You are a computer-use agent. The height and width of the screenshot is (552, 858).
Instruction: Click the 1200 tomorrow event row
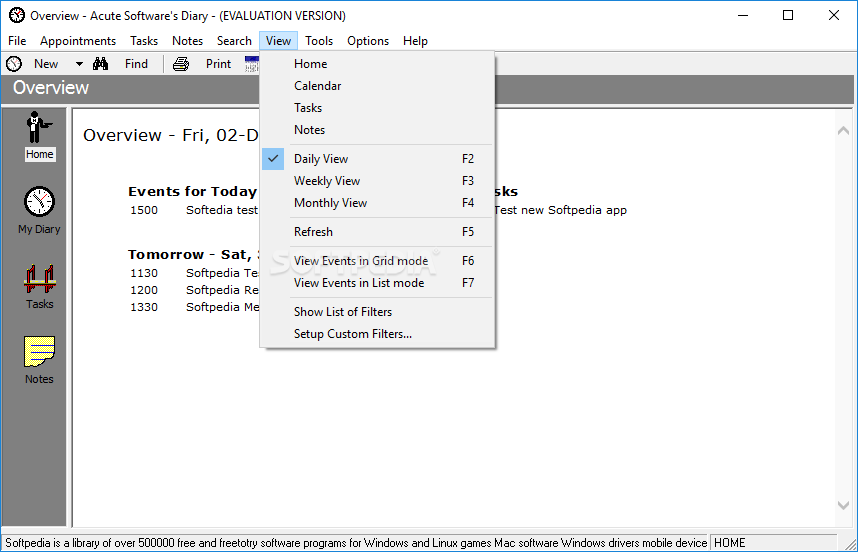pos(195,290)
